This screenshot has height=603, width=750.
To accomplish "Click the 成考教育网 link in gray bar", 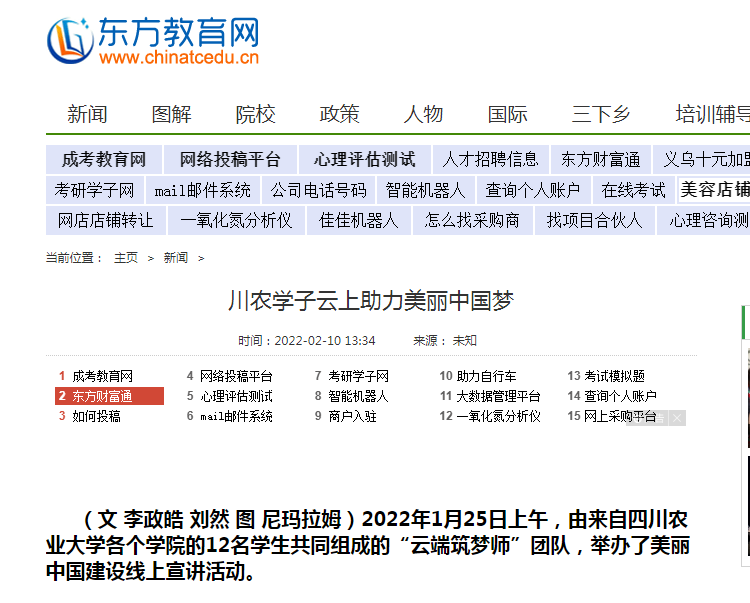I will 103,159.
